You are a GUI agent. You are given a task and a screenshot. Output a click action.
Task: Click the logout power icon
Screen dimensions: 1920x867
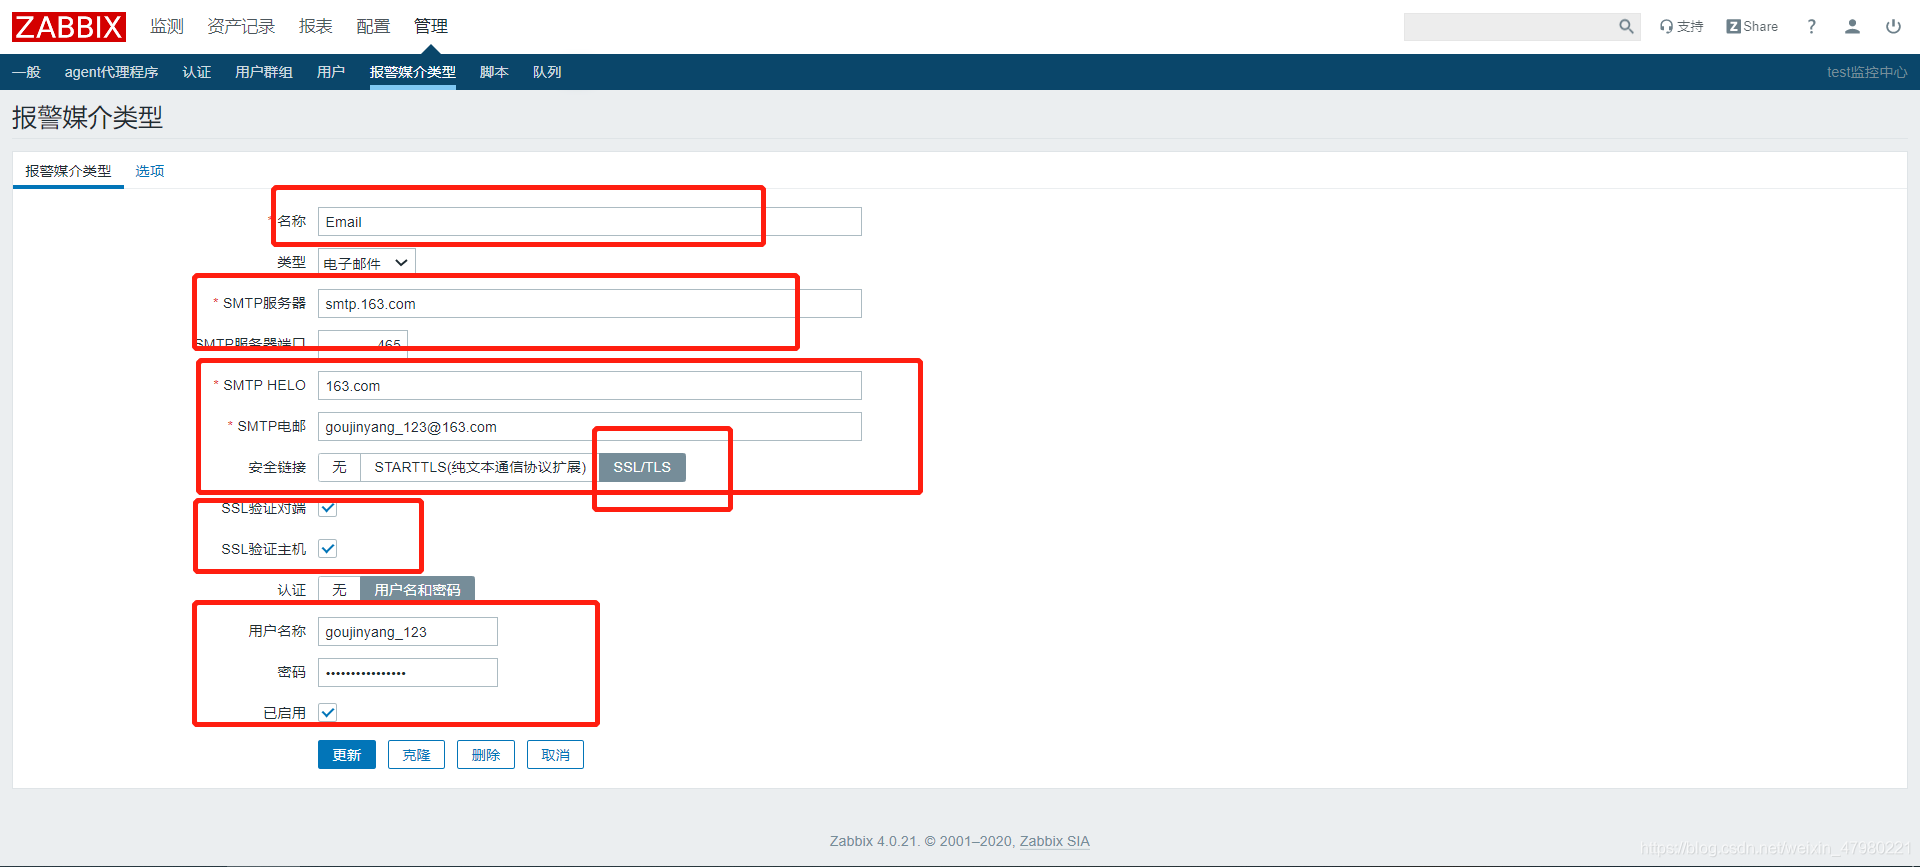pyautogui.click(x=1893, y=27)
